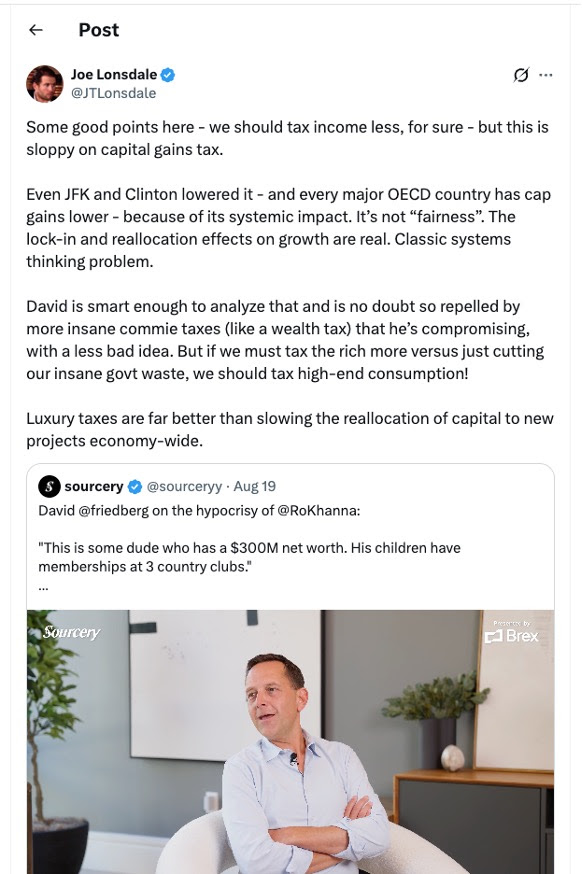582x874 pixels.
Task: Click Joe Lonsdale's blue verified badge
Action: [x=168, y=75]
